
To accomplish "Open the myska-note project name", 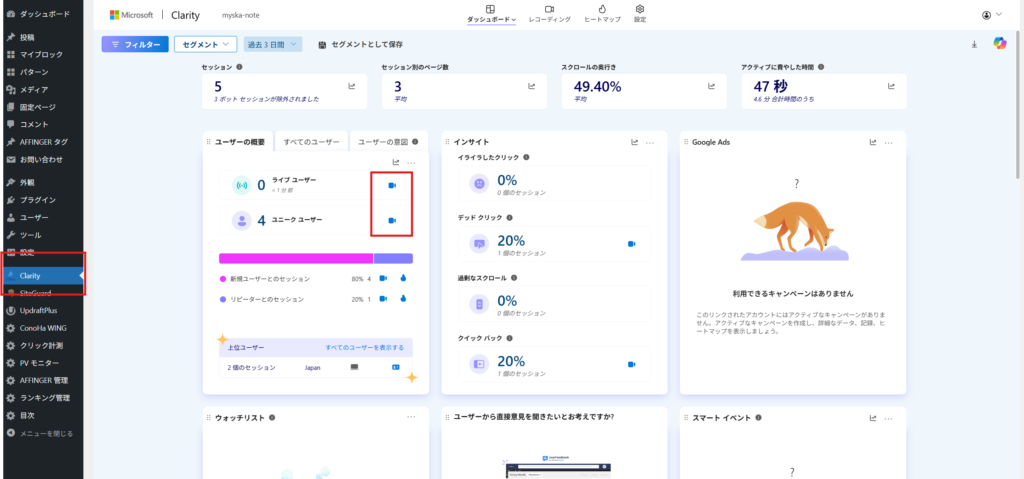I will coord(241,15).
